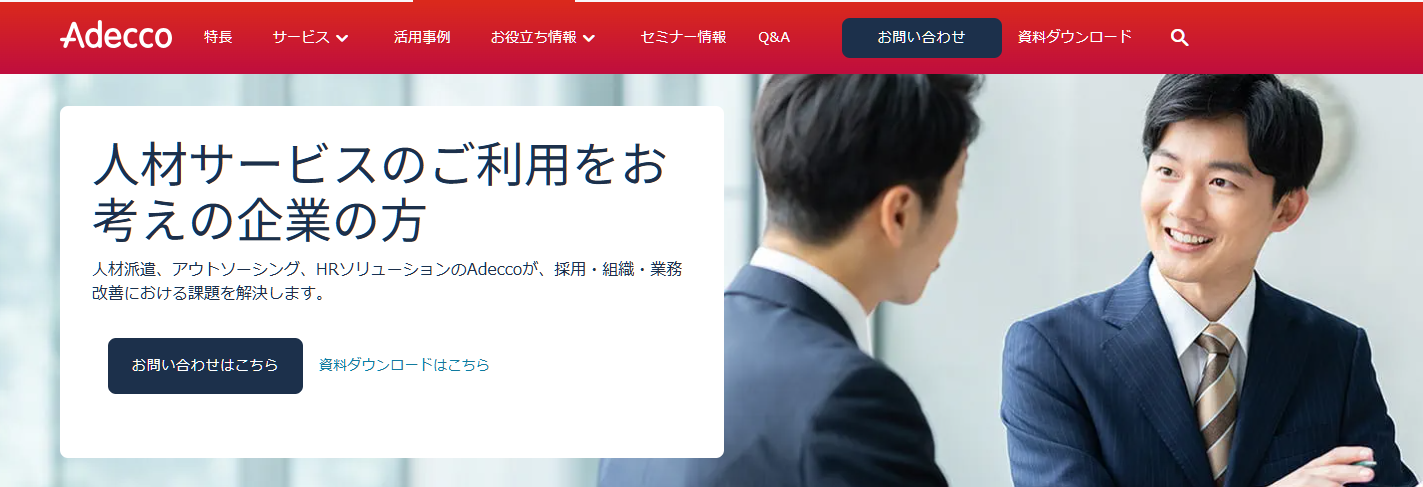Viewport: 1423px width, 487px height.
Task: Select the お役立ち情報 menu label
Action: [533, 37]
